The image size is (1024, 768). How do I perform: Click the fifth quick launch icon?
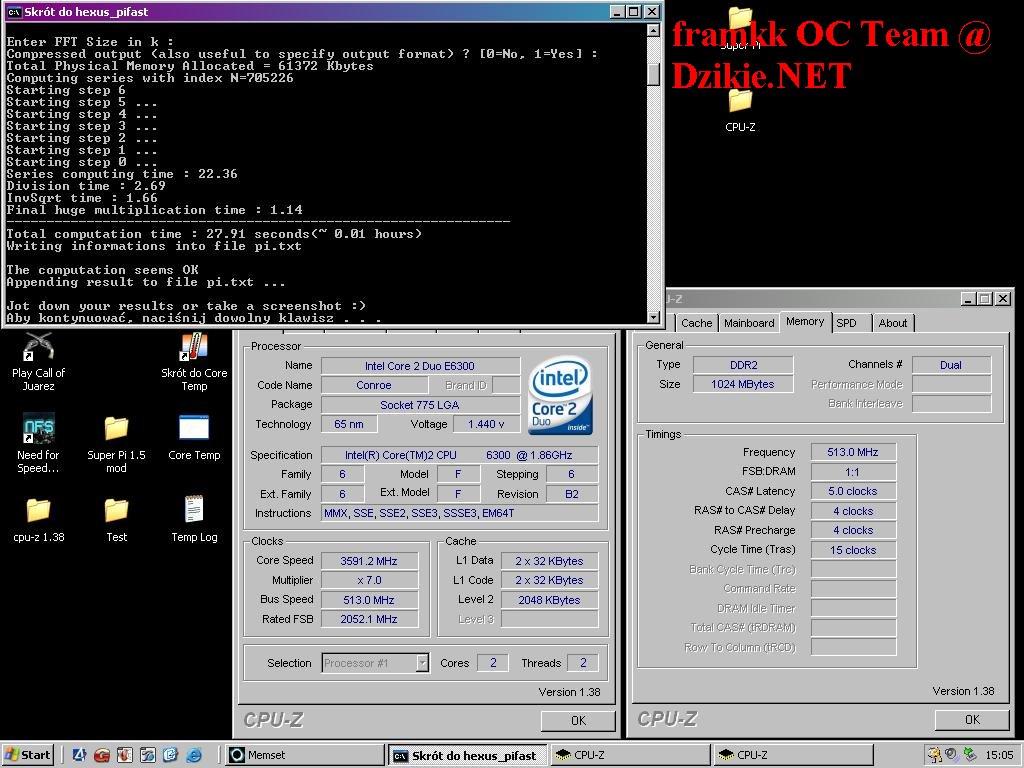170,755
